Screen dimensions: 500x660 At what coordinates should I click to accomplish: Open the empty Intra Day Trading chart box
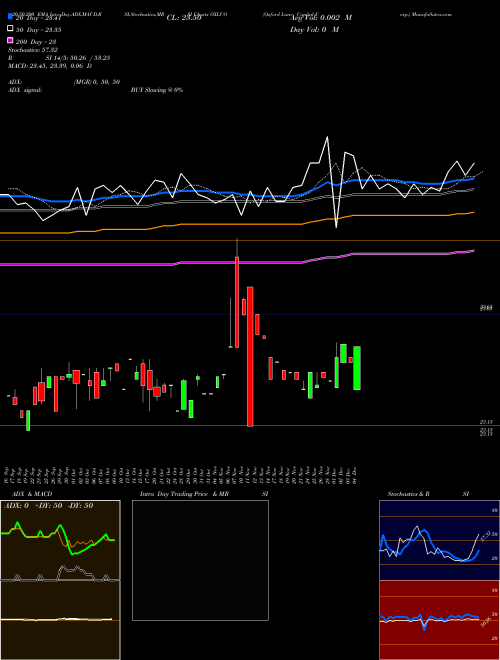[200, 560]
